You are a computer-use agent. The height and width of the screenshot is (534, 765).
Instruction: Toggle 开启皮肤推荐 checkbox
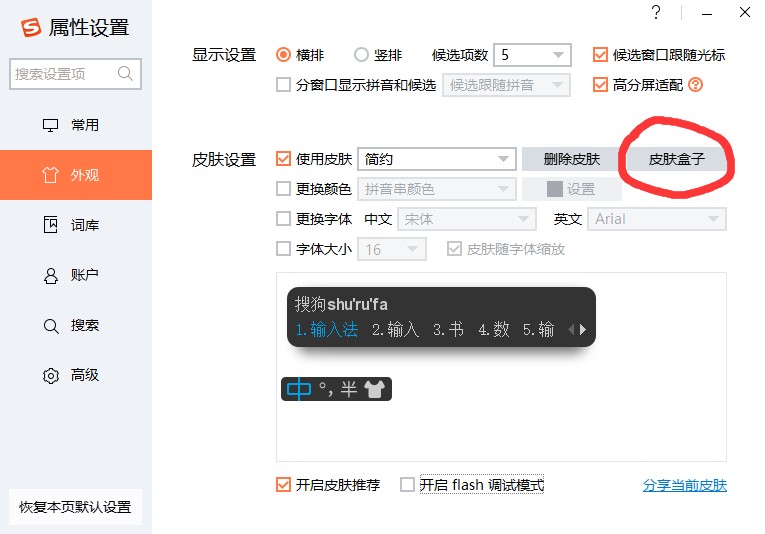point(283,484)
